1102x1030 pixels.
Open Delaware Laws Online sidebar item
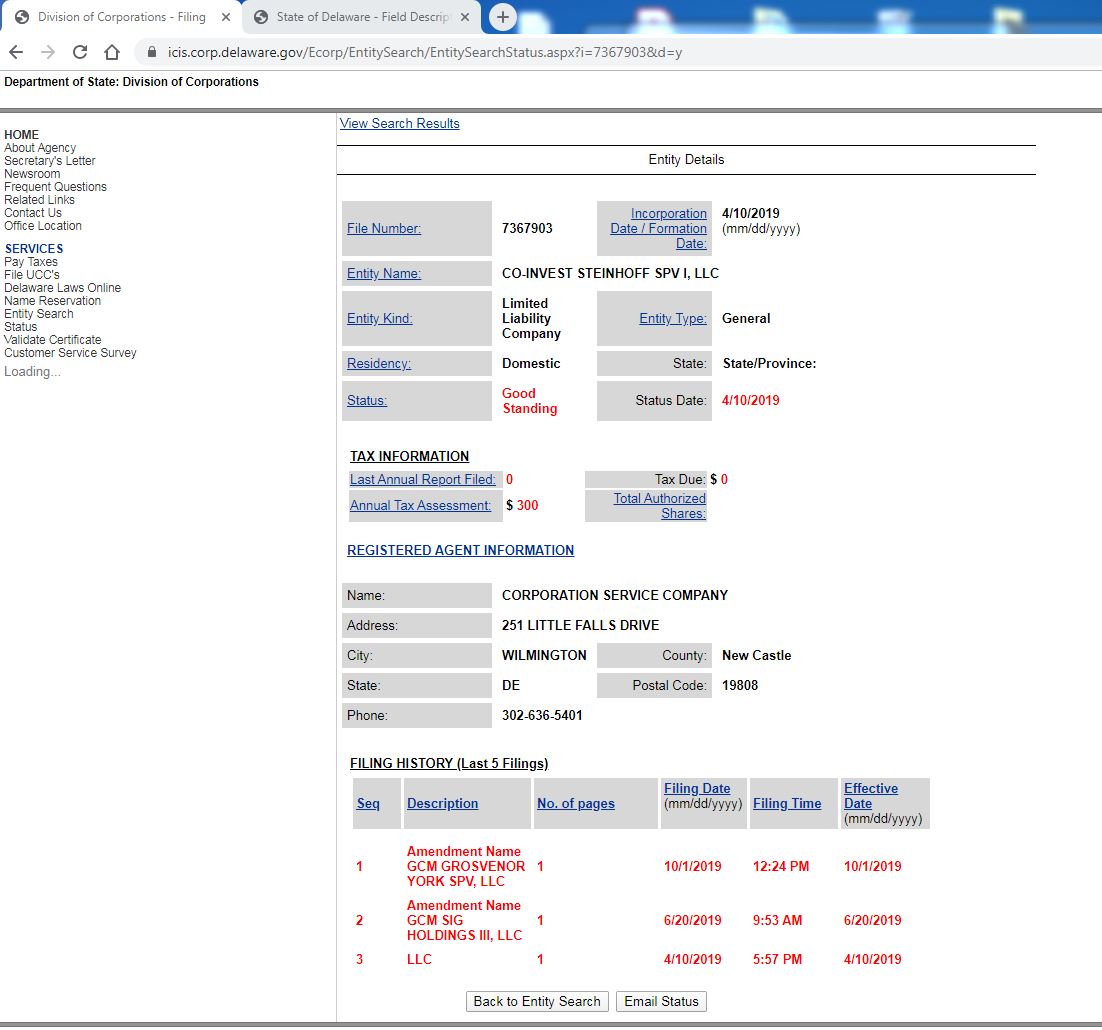tap(63, 287)
